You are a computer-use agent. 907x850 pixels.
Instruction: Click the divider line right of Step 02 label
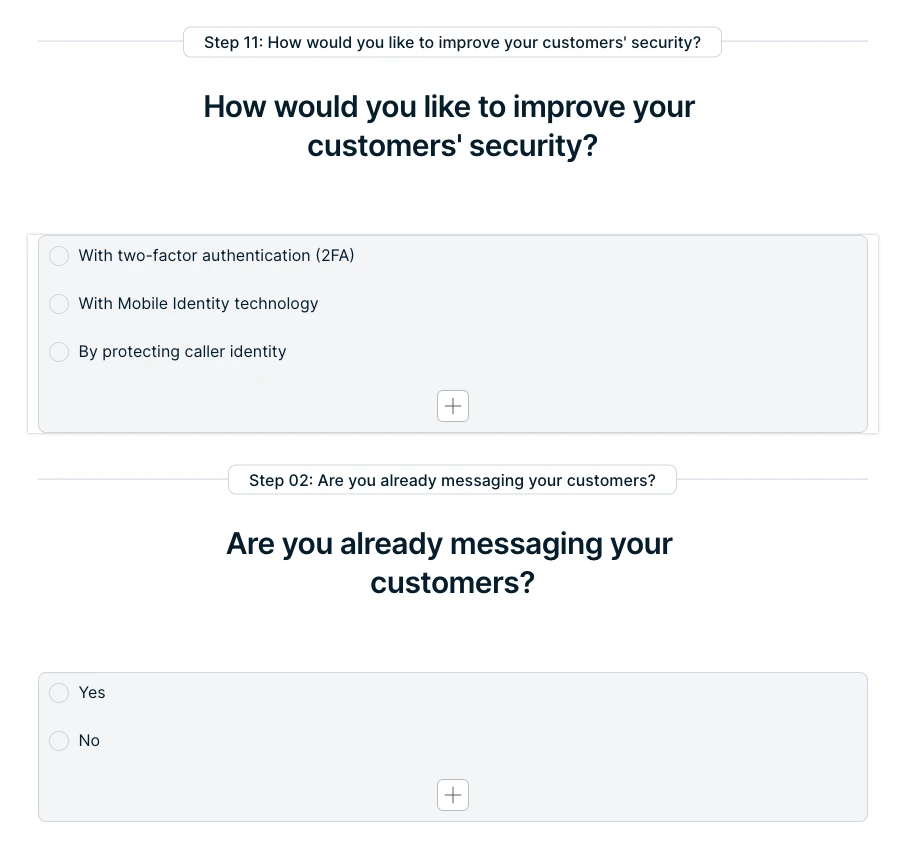point(770,480)
